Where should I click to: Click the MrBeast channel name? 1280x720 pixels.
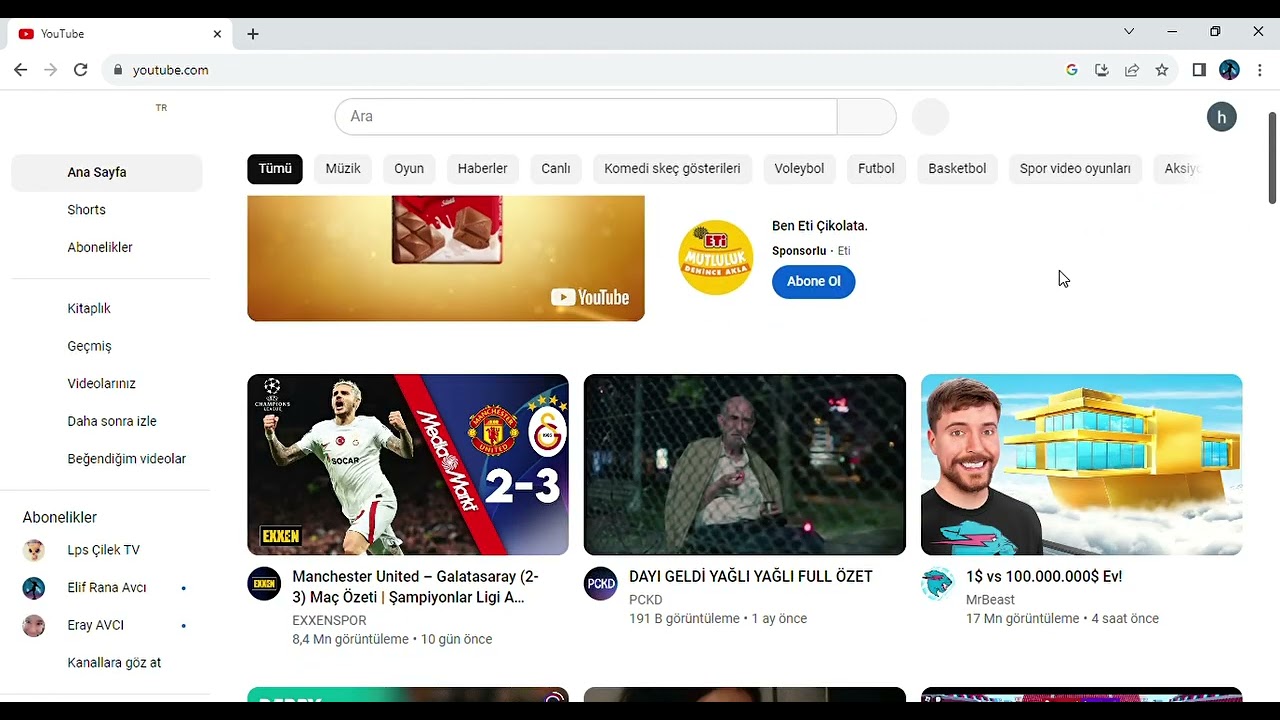pyautogui.click(x=990, y=600)
